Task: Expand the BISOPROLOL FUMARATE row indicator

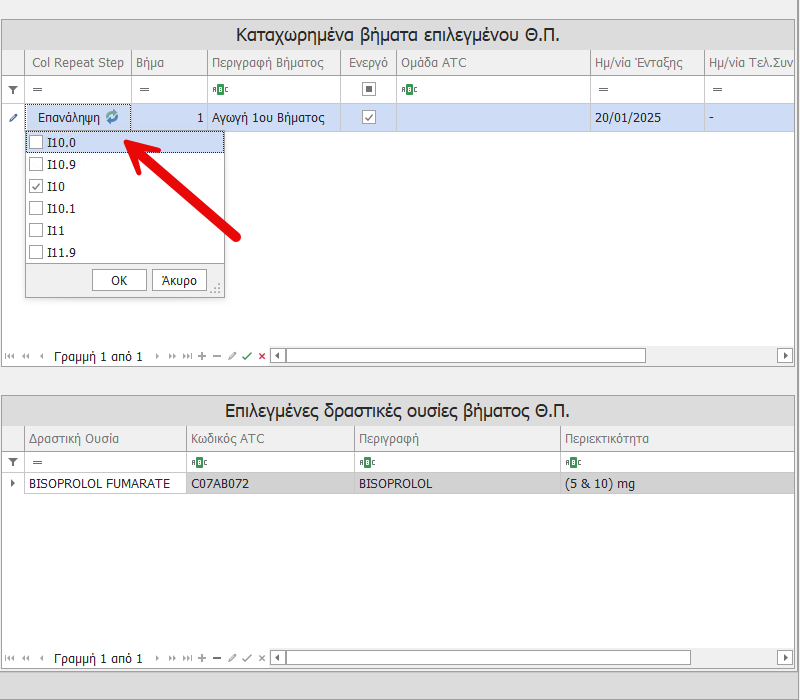Action: pos(13,484)
